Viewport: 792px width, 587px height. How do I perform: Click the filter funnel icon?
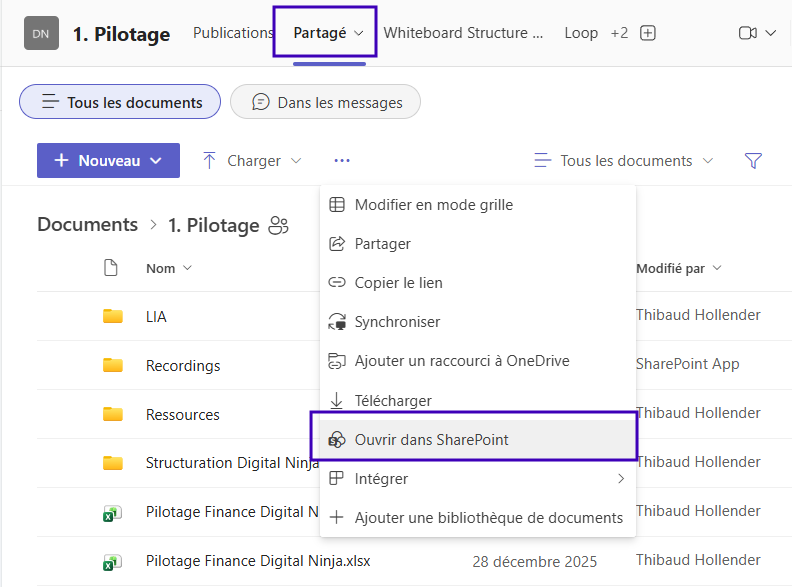point(754,161)
